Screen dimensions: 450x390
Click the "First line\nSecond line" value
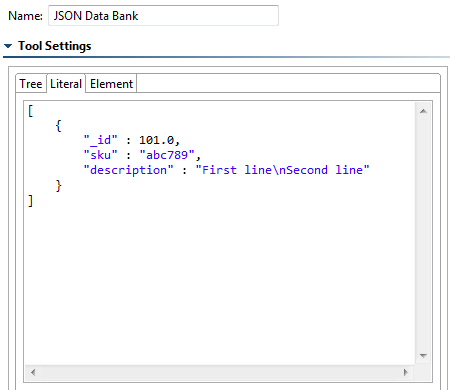pos(283,170)
